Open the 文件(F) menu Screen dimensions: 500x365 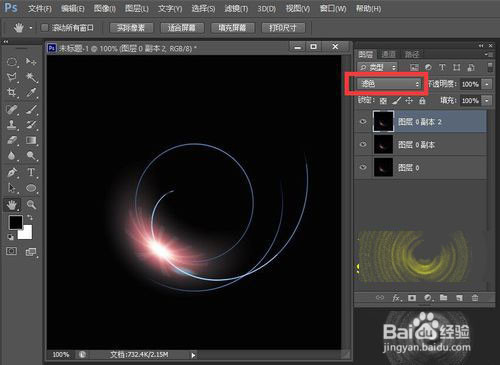[x=40, y=9]
